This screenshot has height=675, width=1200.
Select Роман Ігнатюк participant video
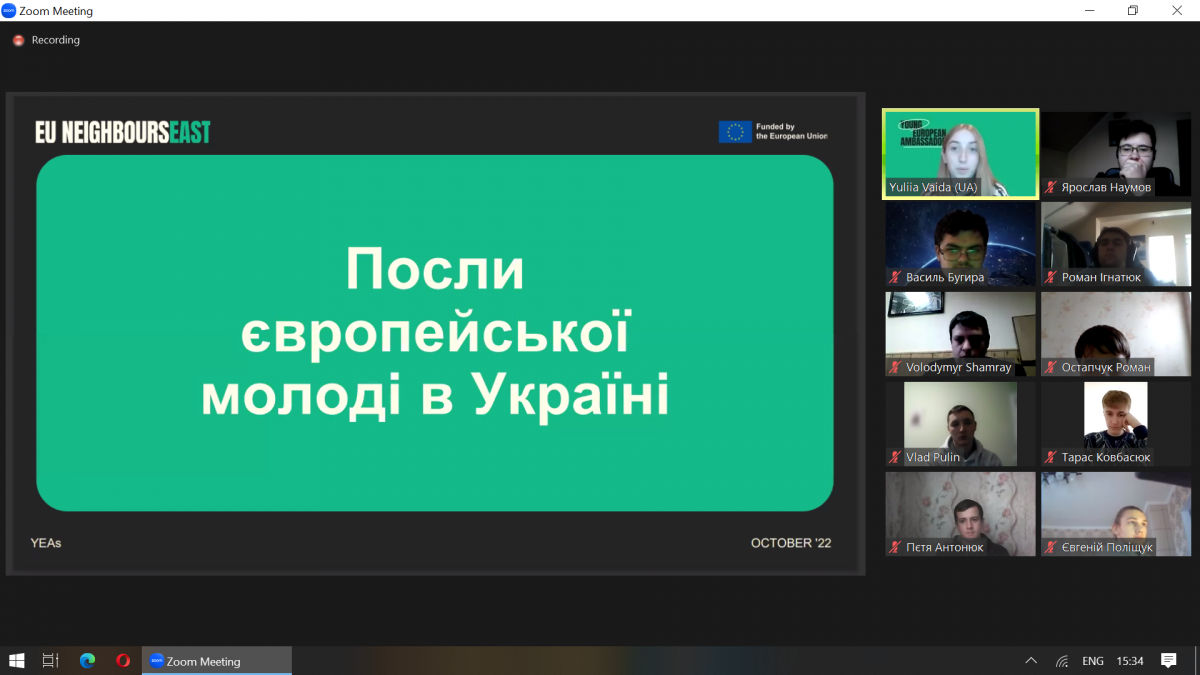coord(1116,244)
